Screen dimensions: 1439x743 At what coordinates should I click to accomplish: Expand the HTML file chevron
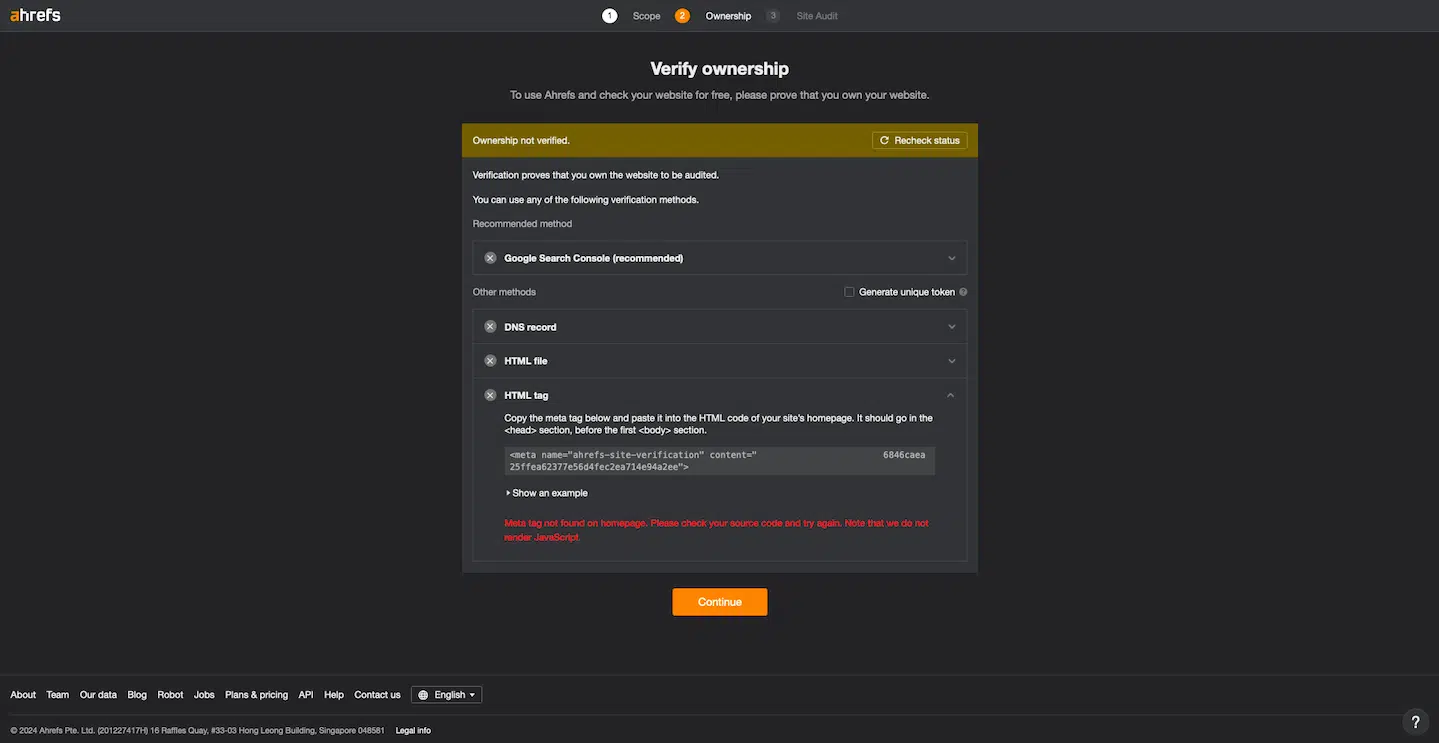tap(951, 361)
